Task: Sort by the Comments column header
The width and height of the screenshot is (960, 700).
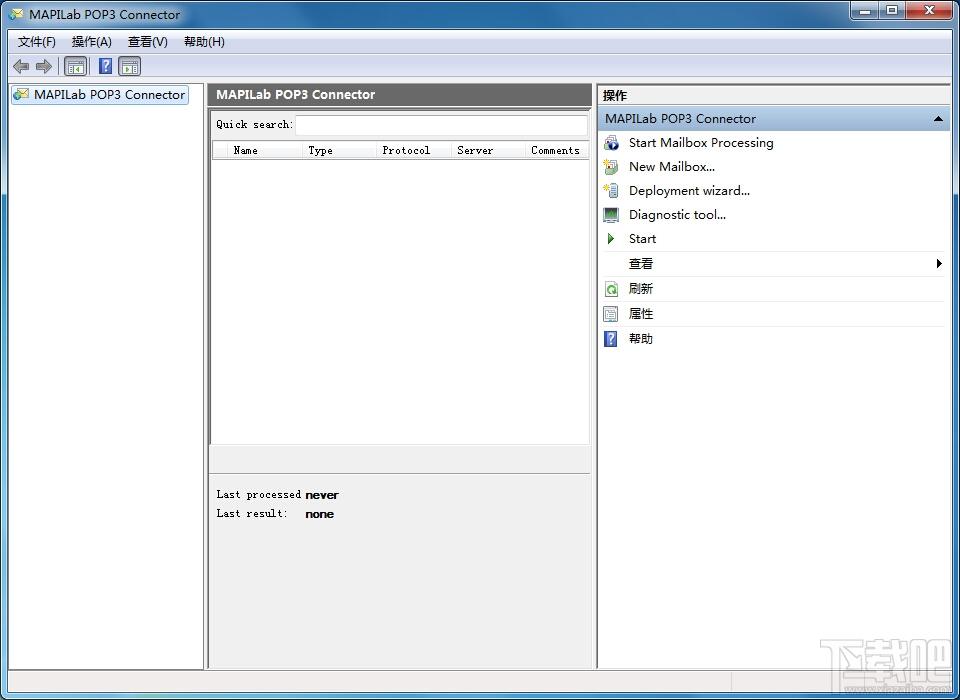Action: (x=557, y=150)
